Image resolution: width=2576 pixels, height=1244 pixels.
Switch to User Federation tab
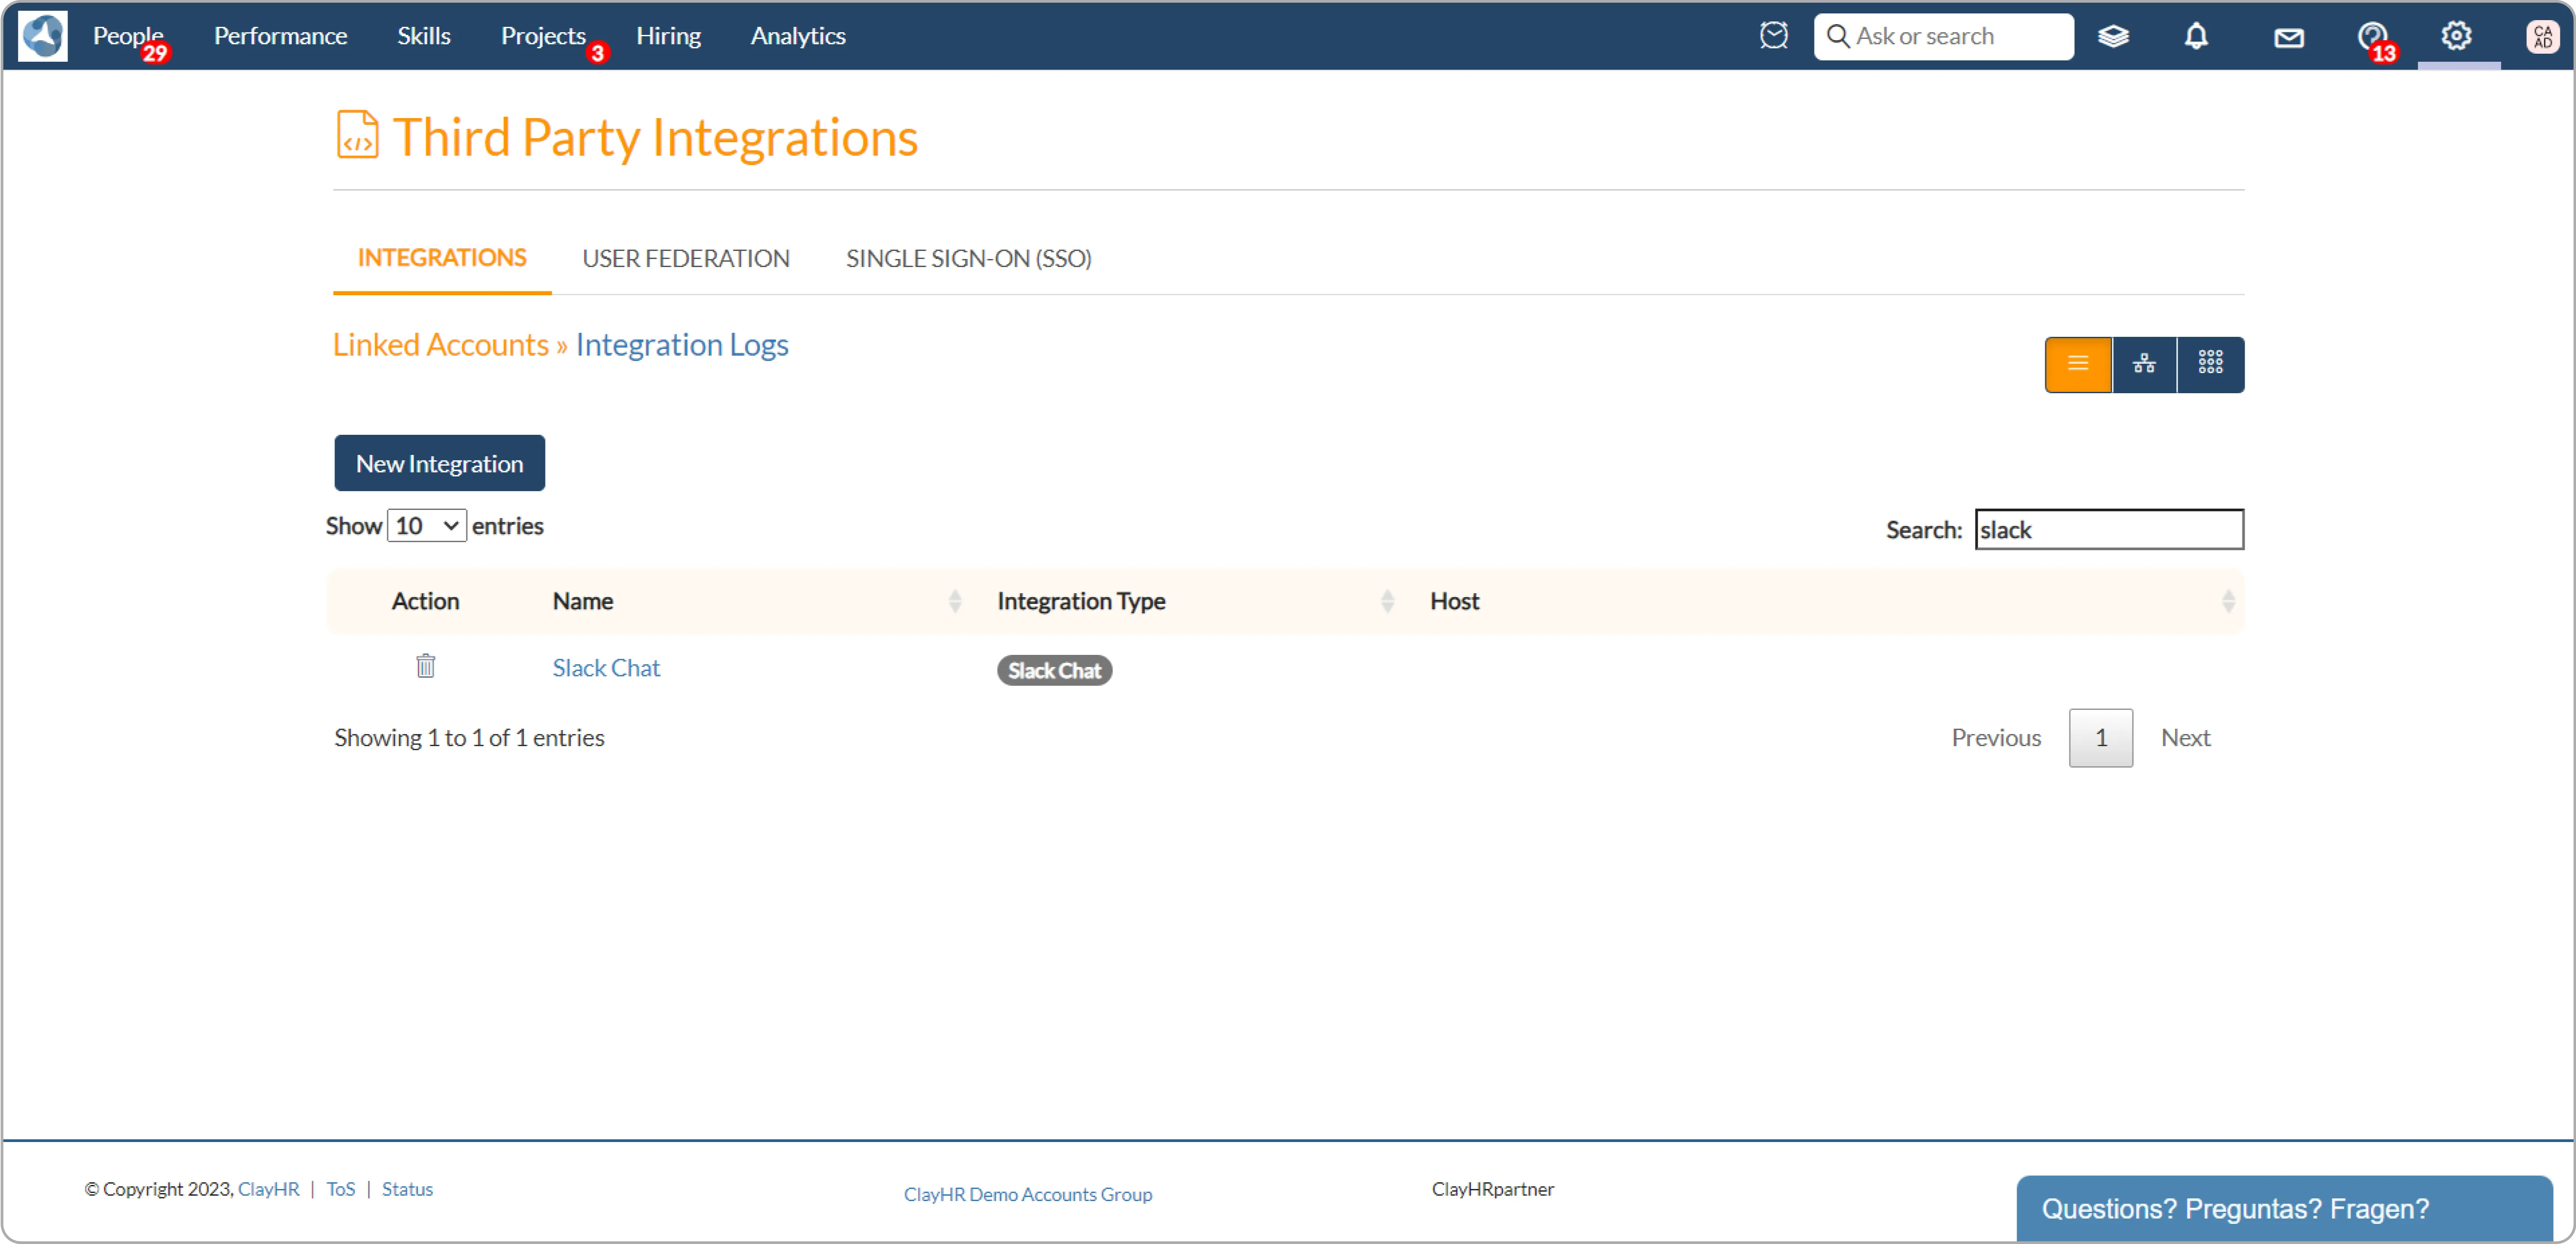pyautogui.click(x=685, y=259)
